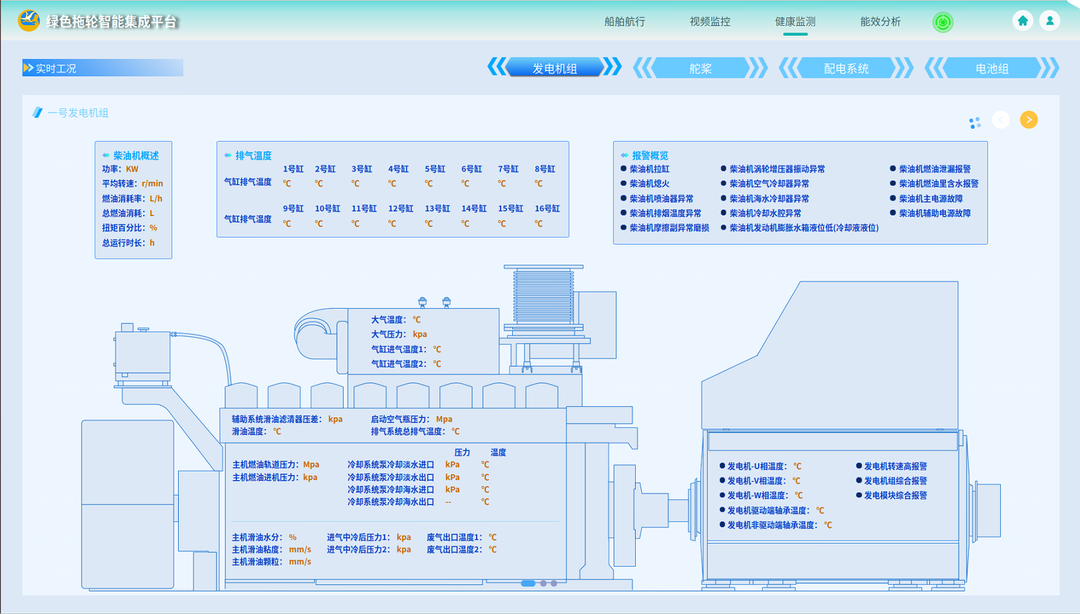Click the white previous arrow button

click(x=1001, y=120)
